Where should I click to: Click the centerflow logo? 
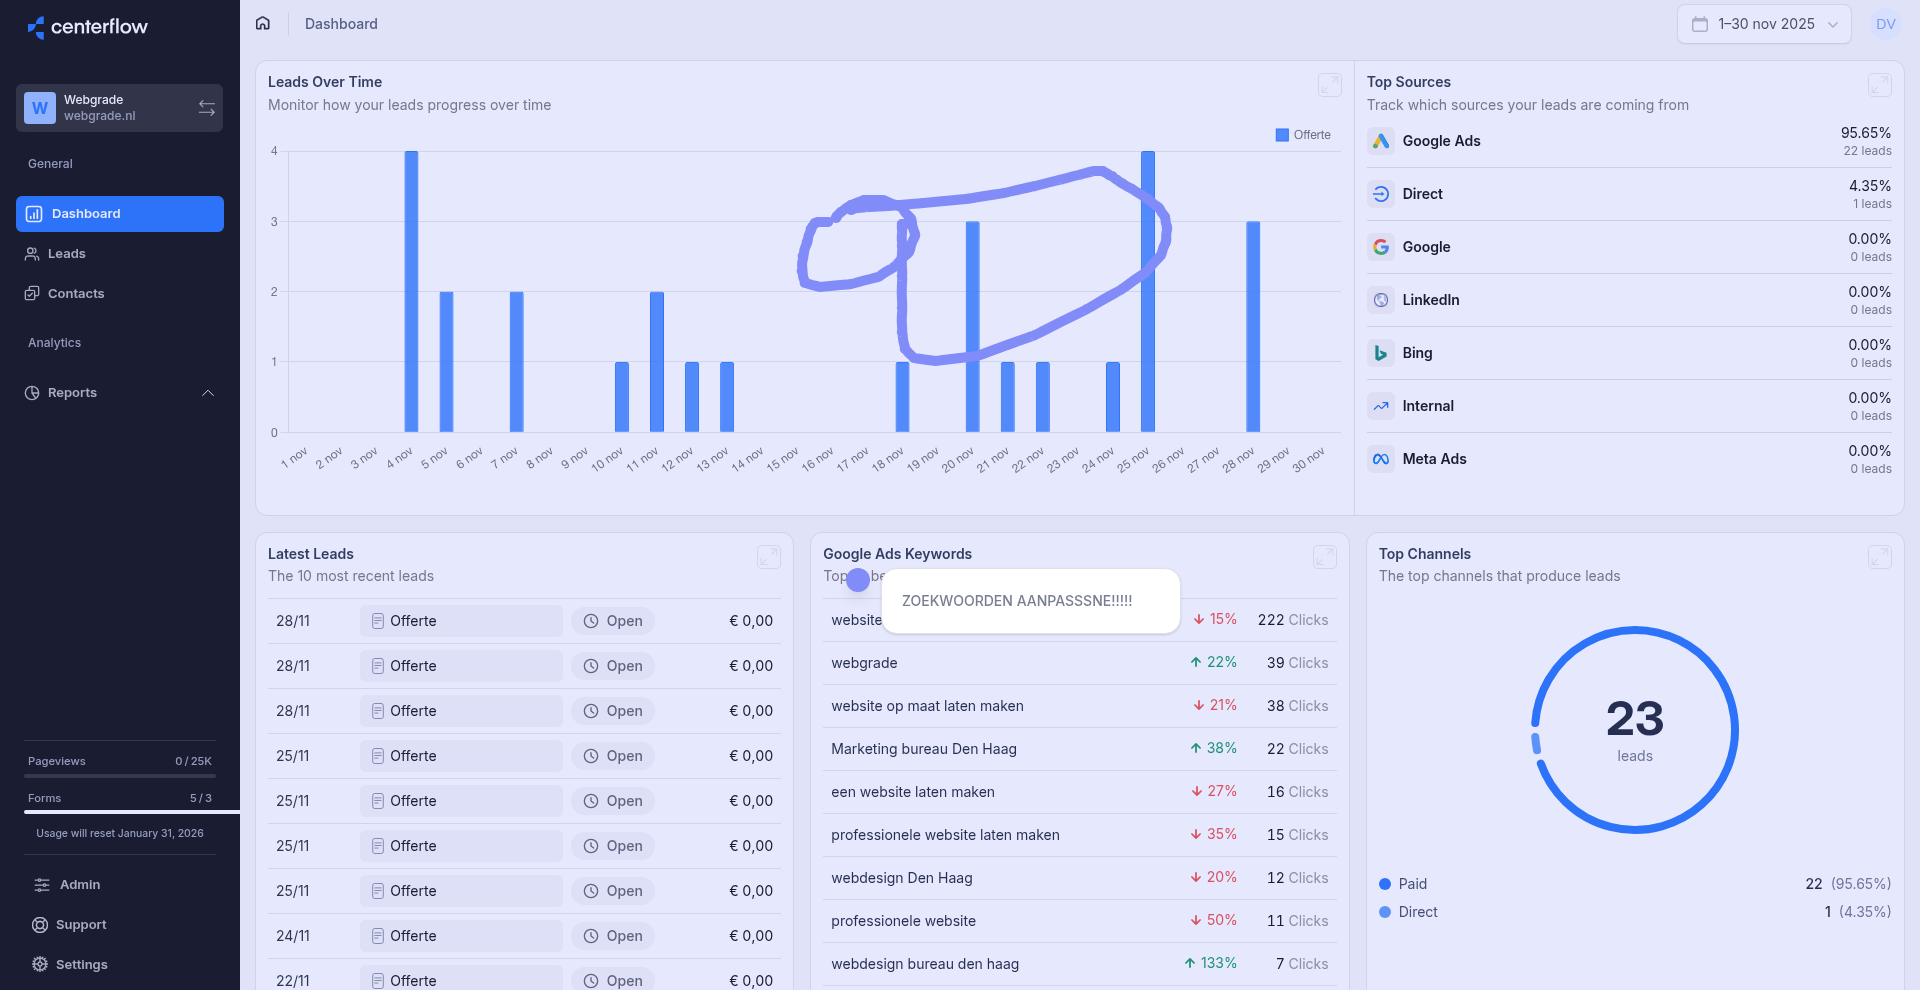click(88, 27)
